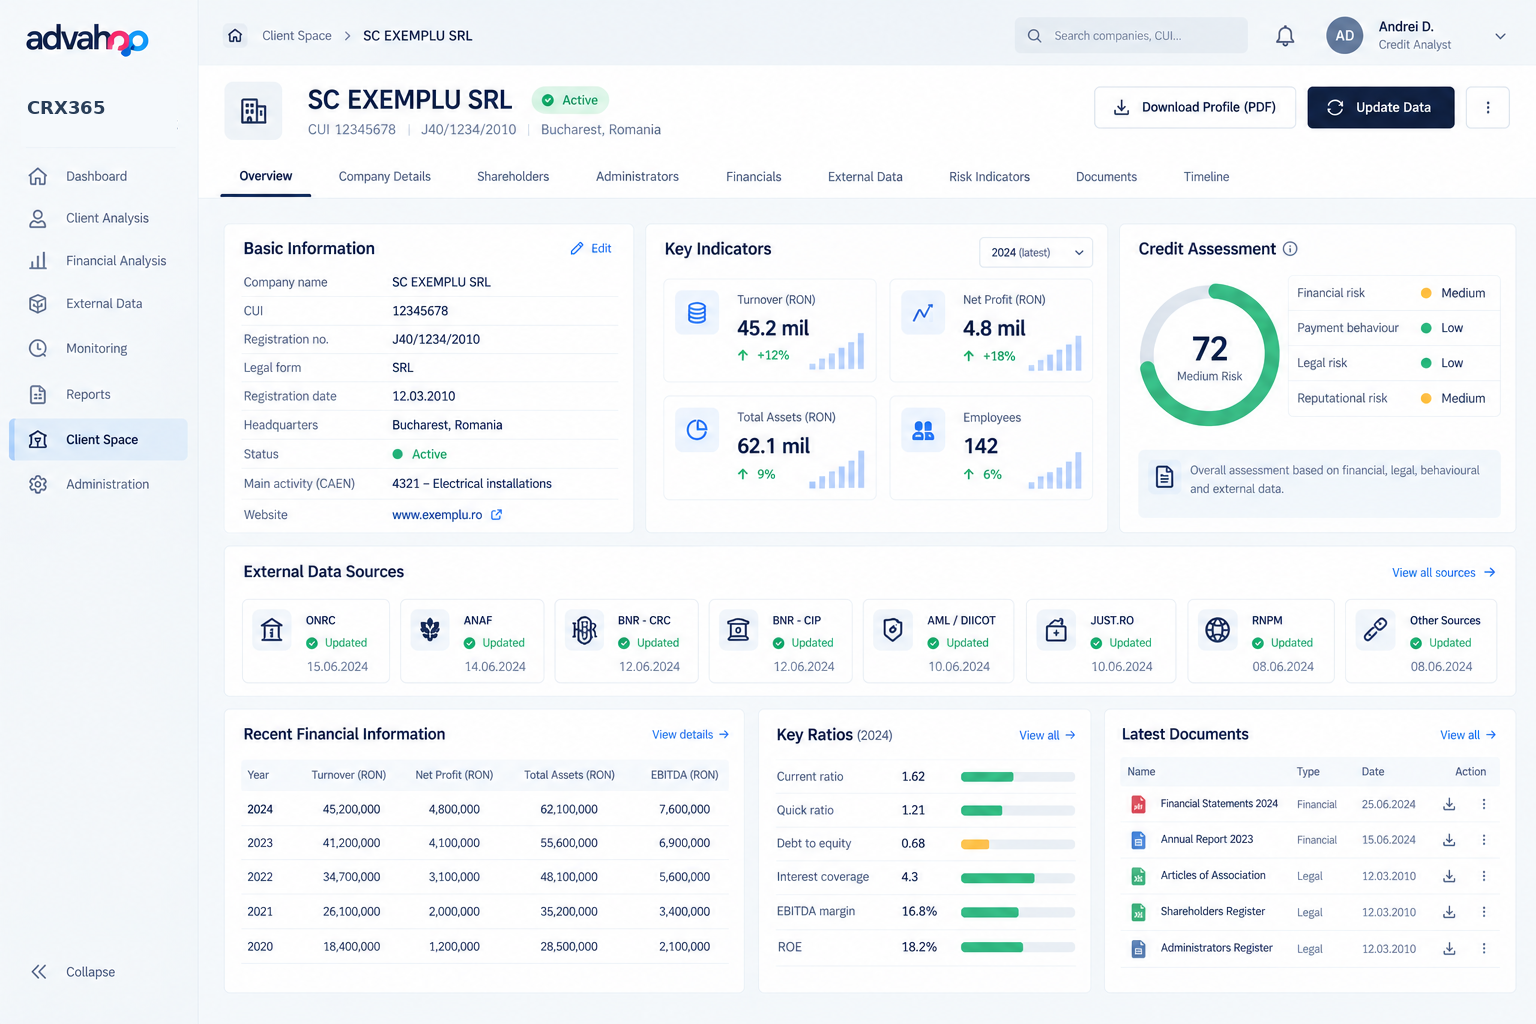Edit Basic Information
Viewport: 1536px width, 1024px height.
591,249
